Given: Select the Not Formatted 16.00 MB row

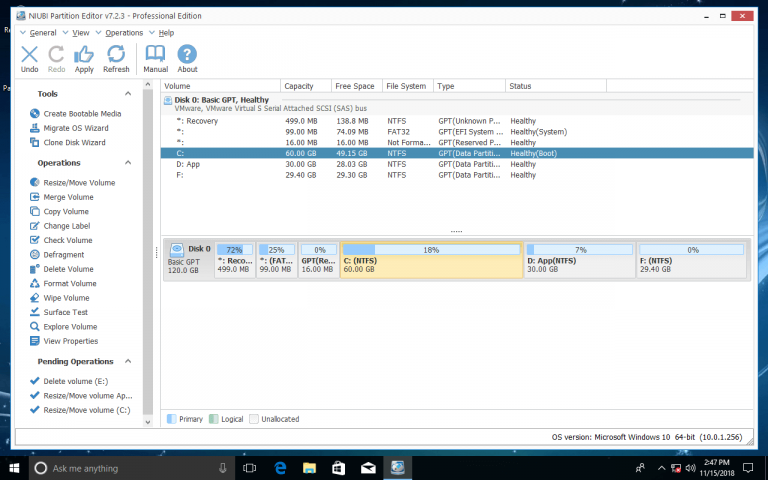Looking at the screenshot, I should (457, 143).
